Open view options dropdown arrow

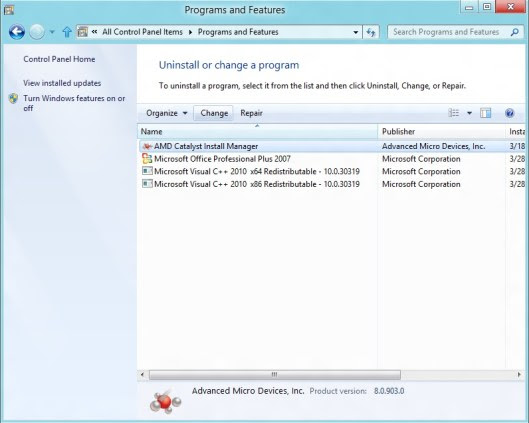(469, 113)
